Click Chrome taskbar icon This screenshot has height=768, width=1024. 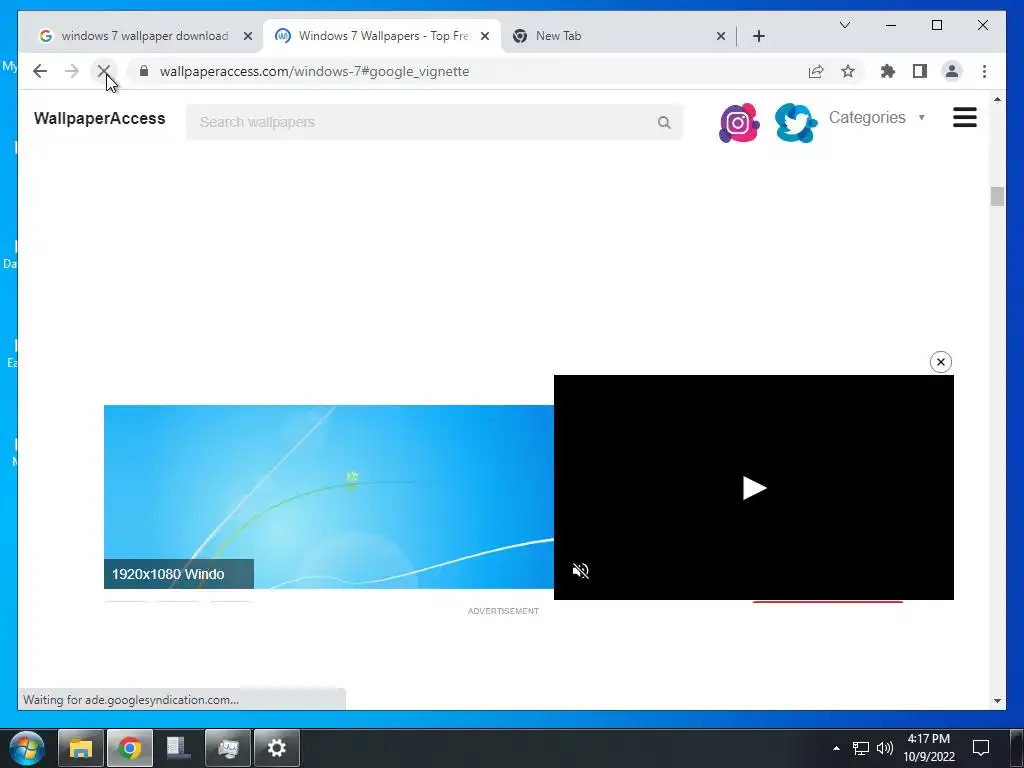(x=130, y=748)
